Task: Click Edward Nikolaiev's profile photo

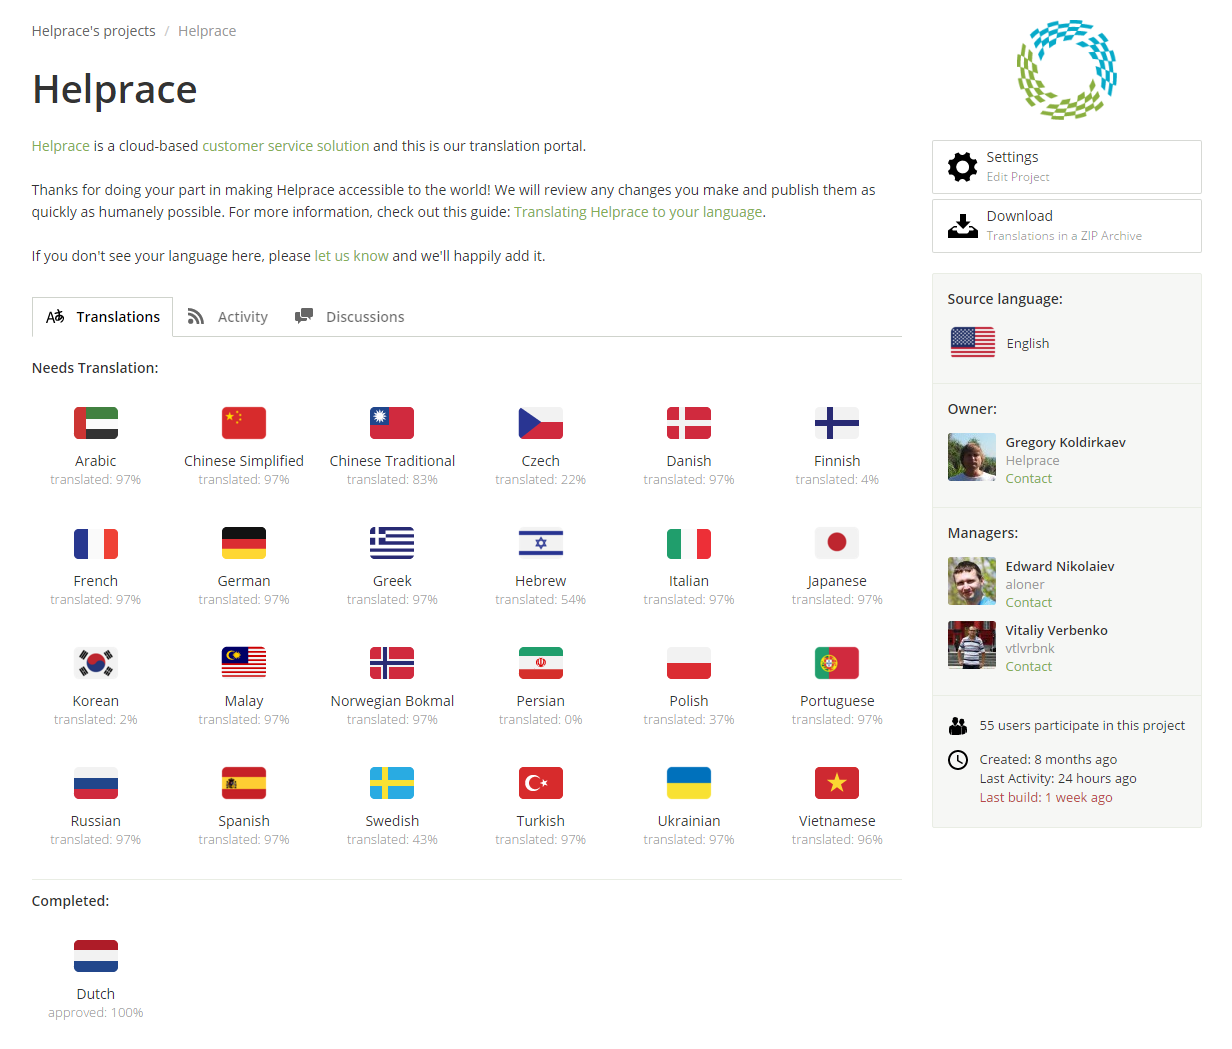Action: coord(971,581)
